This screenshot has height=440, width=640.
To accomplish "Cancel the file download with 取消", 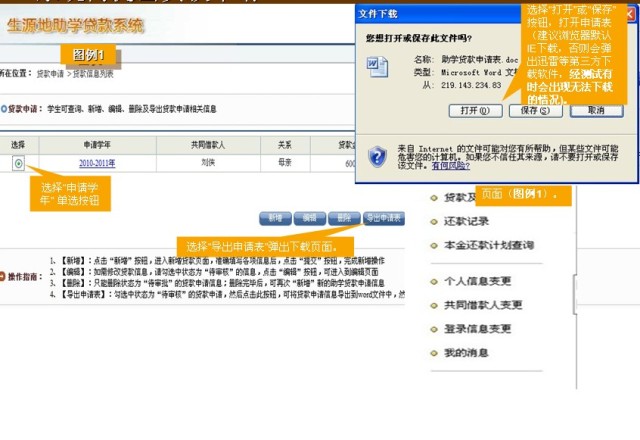I will [595, 110].
